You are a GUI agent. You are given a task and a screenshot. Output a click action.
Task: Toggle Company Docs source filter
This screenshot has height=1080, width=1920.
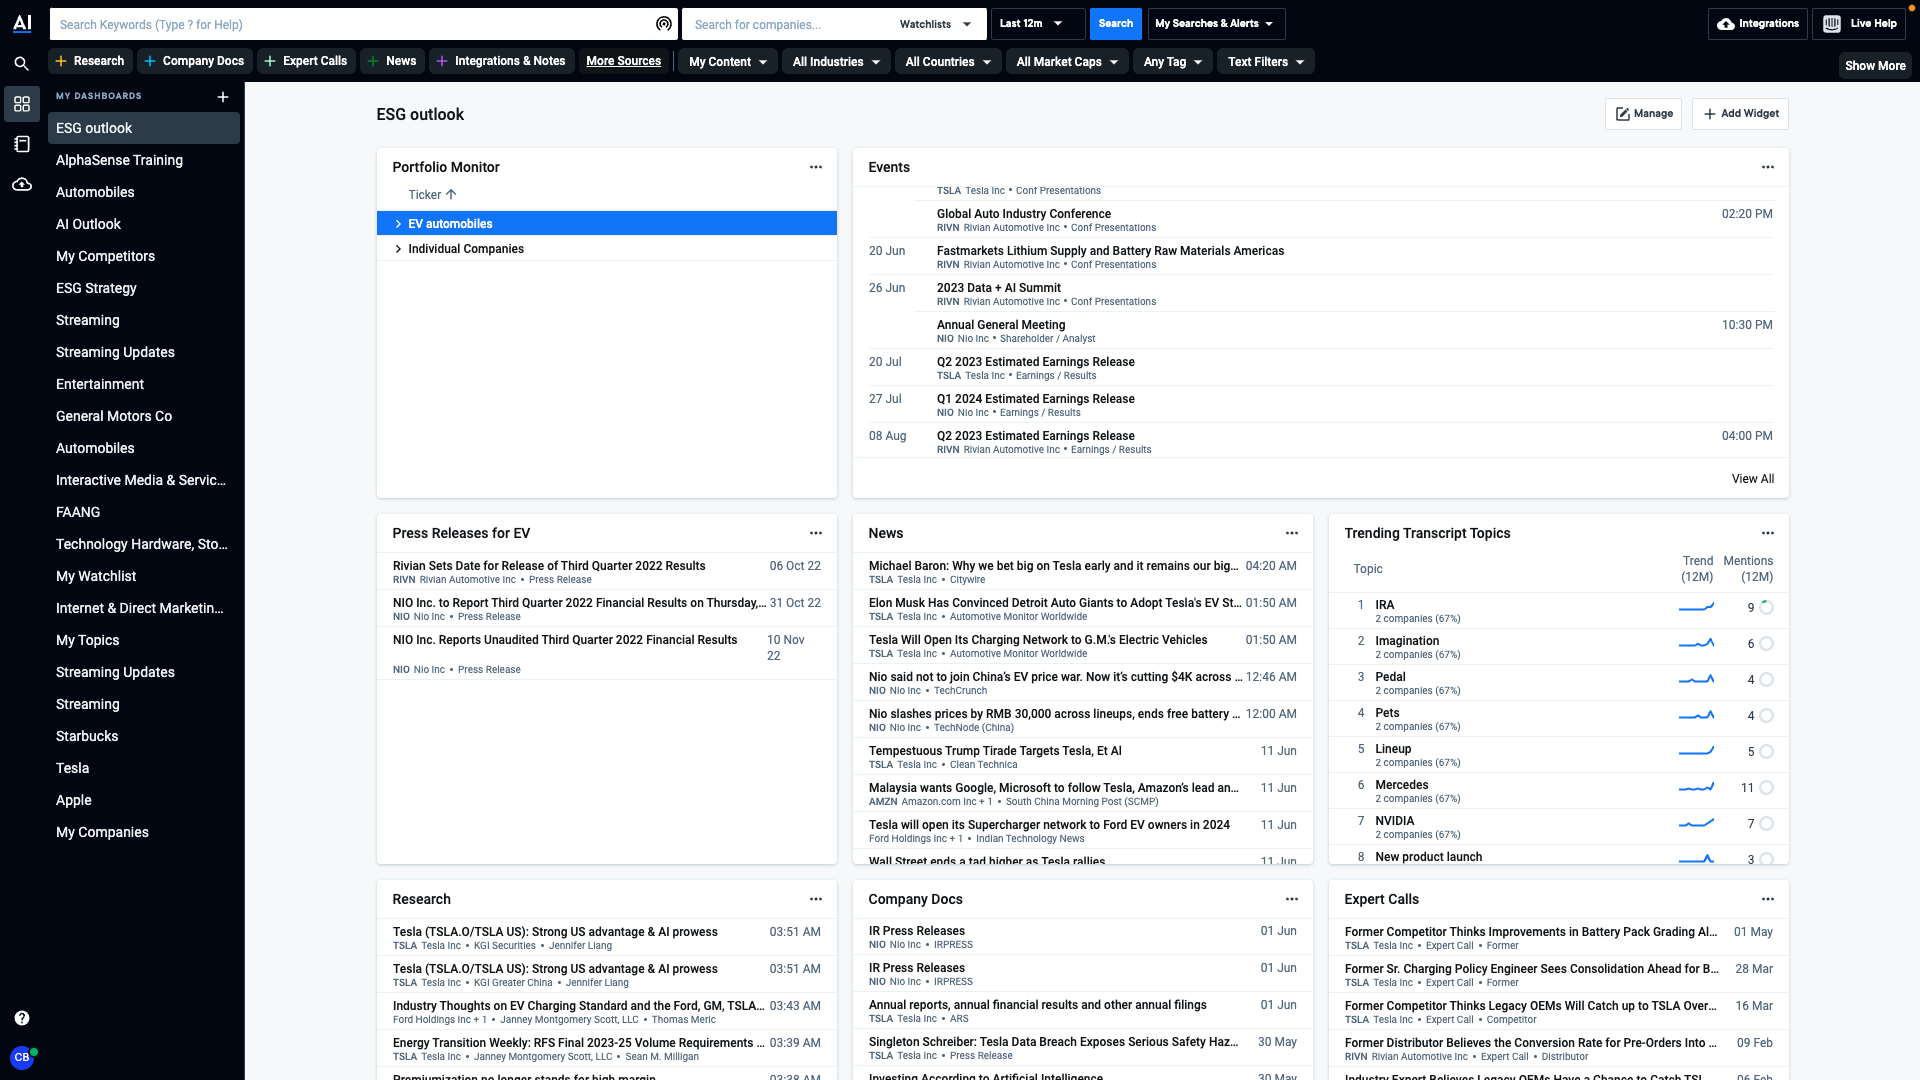point(194,61)
